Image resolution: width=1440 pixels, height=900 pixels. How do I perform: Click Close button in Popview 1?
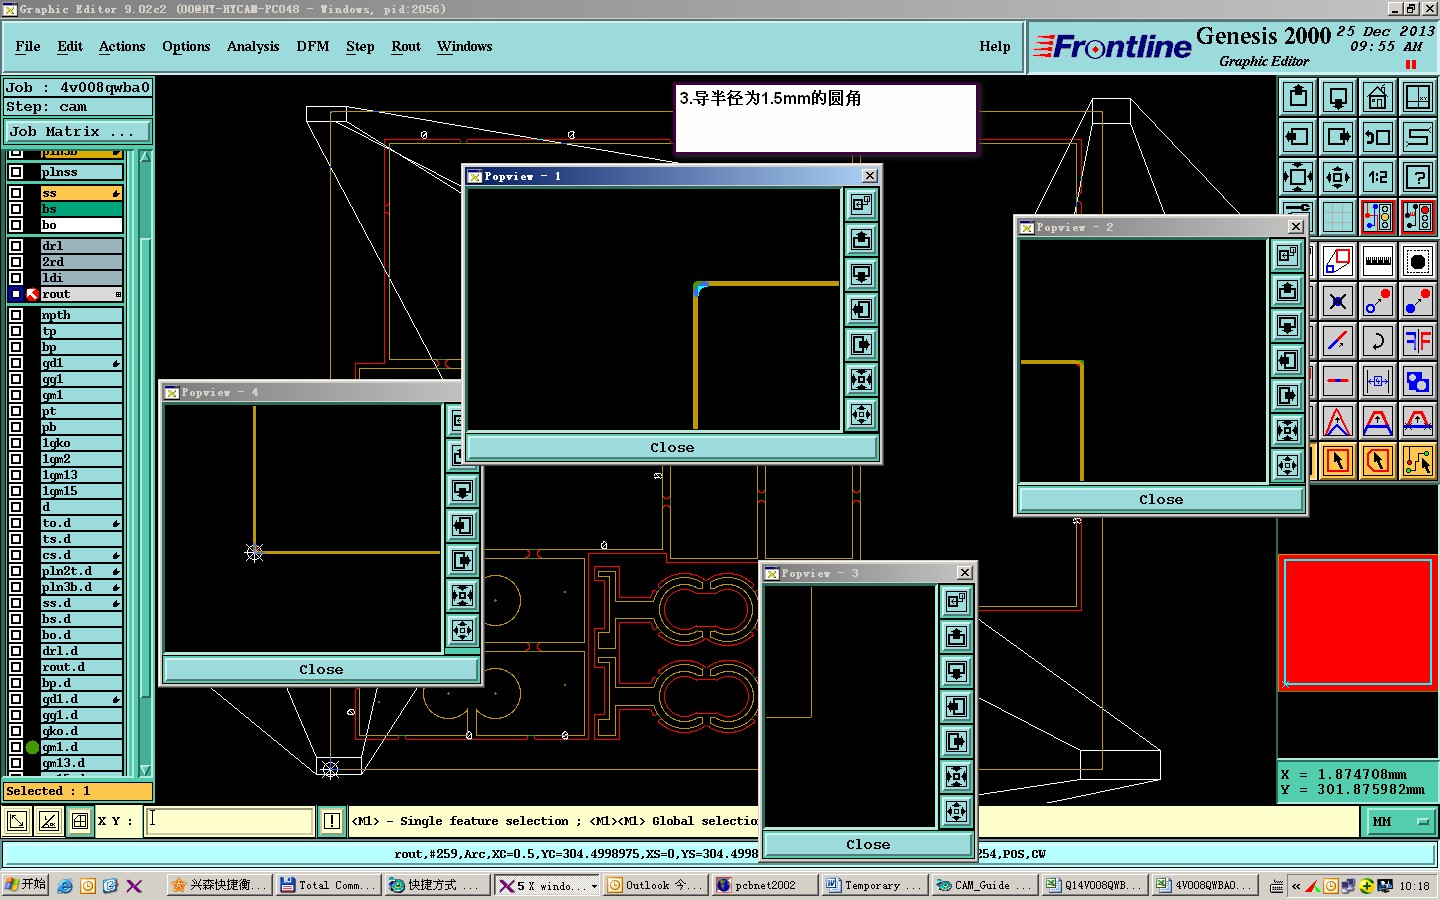pyautogui.click(x=672, y=447)
